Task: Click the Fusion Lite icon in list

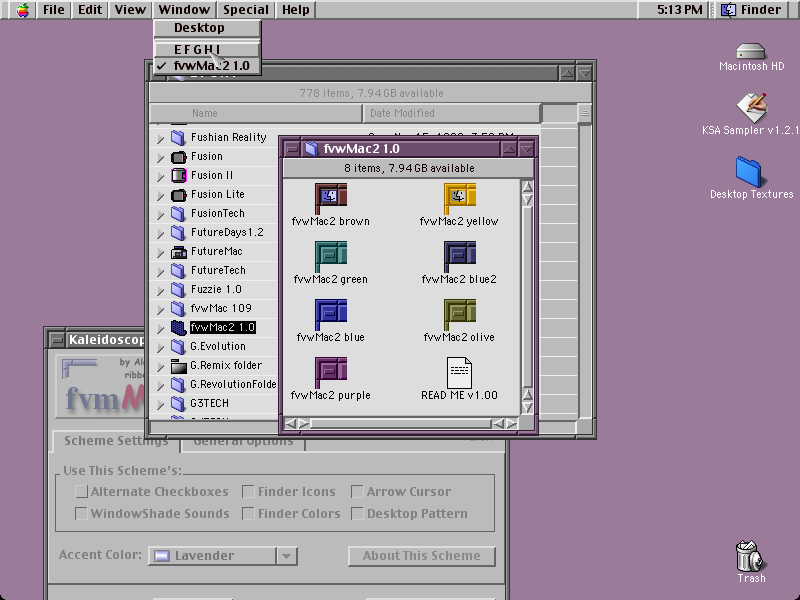Action: click(x=179, y=195)
